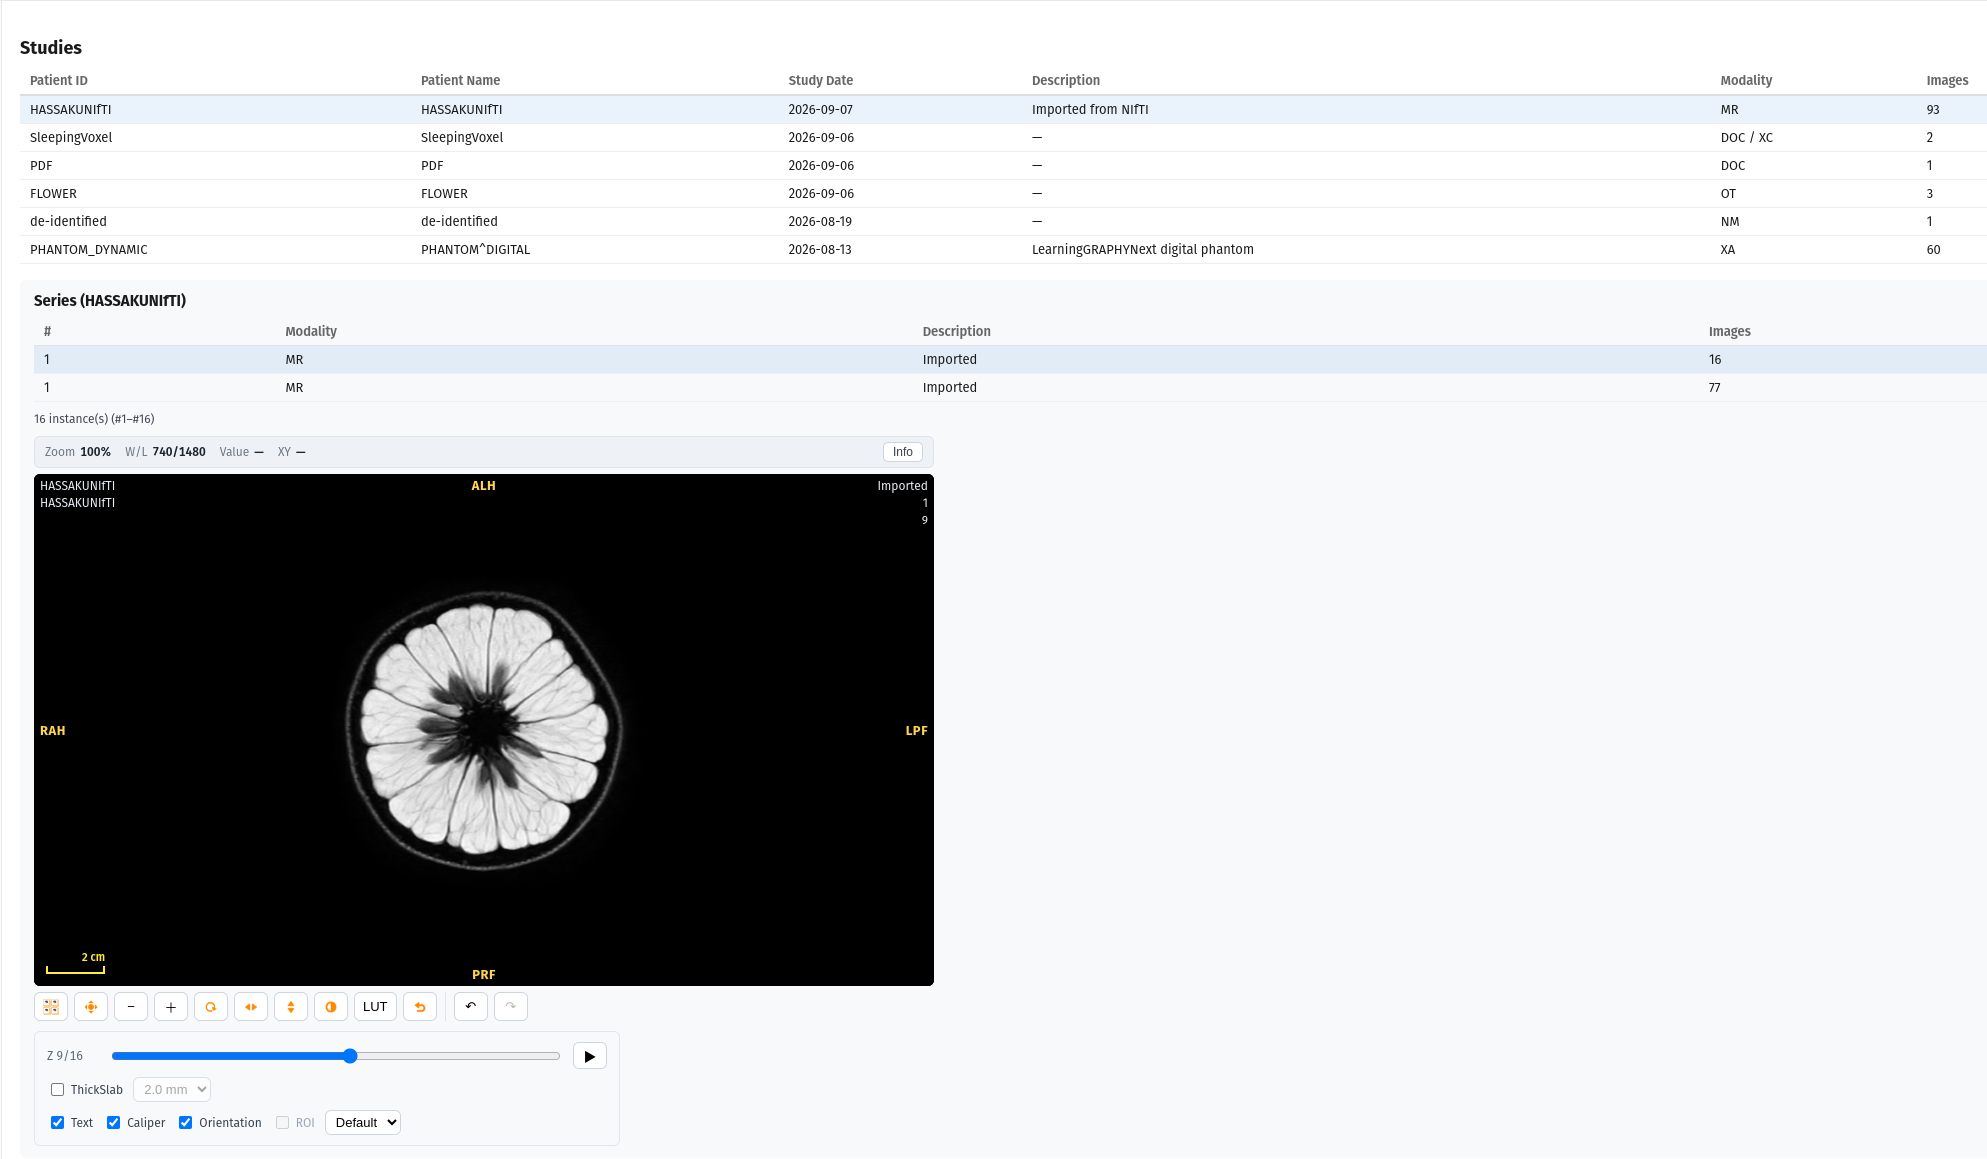This screenshot has height=1159, width=1987.
Task: Click the Images column header in Studies
Action: (x=1947, y=81)
